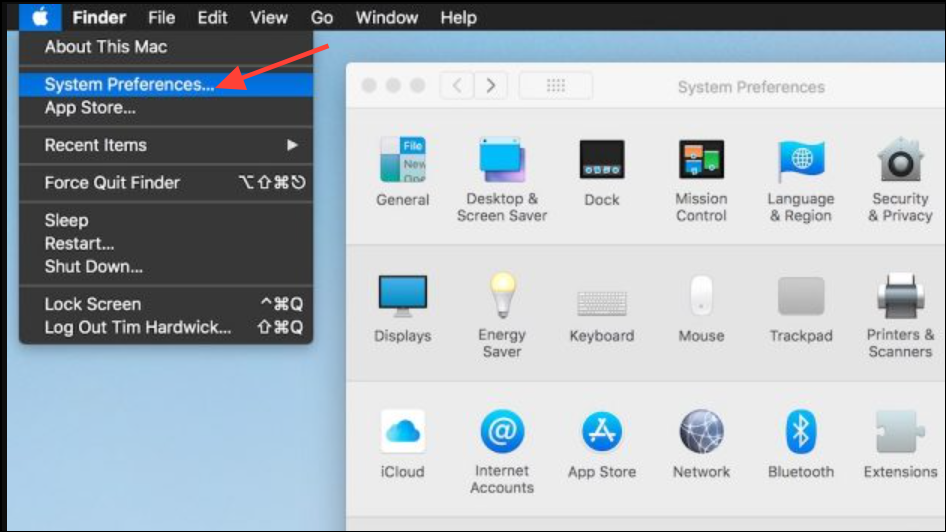The height and width of the screenshot is (532, 946).
Task: Open the Trackpad preferences pane
Action: pyautogui.click(x=801, y=309)
